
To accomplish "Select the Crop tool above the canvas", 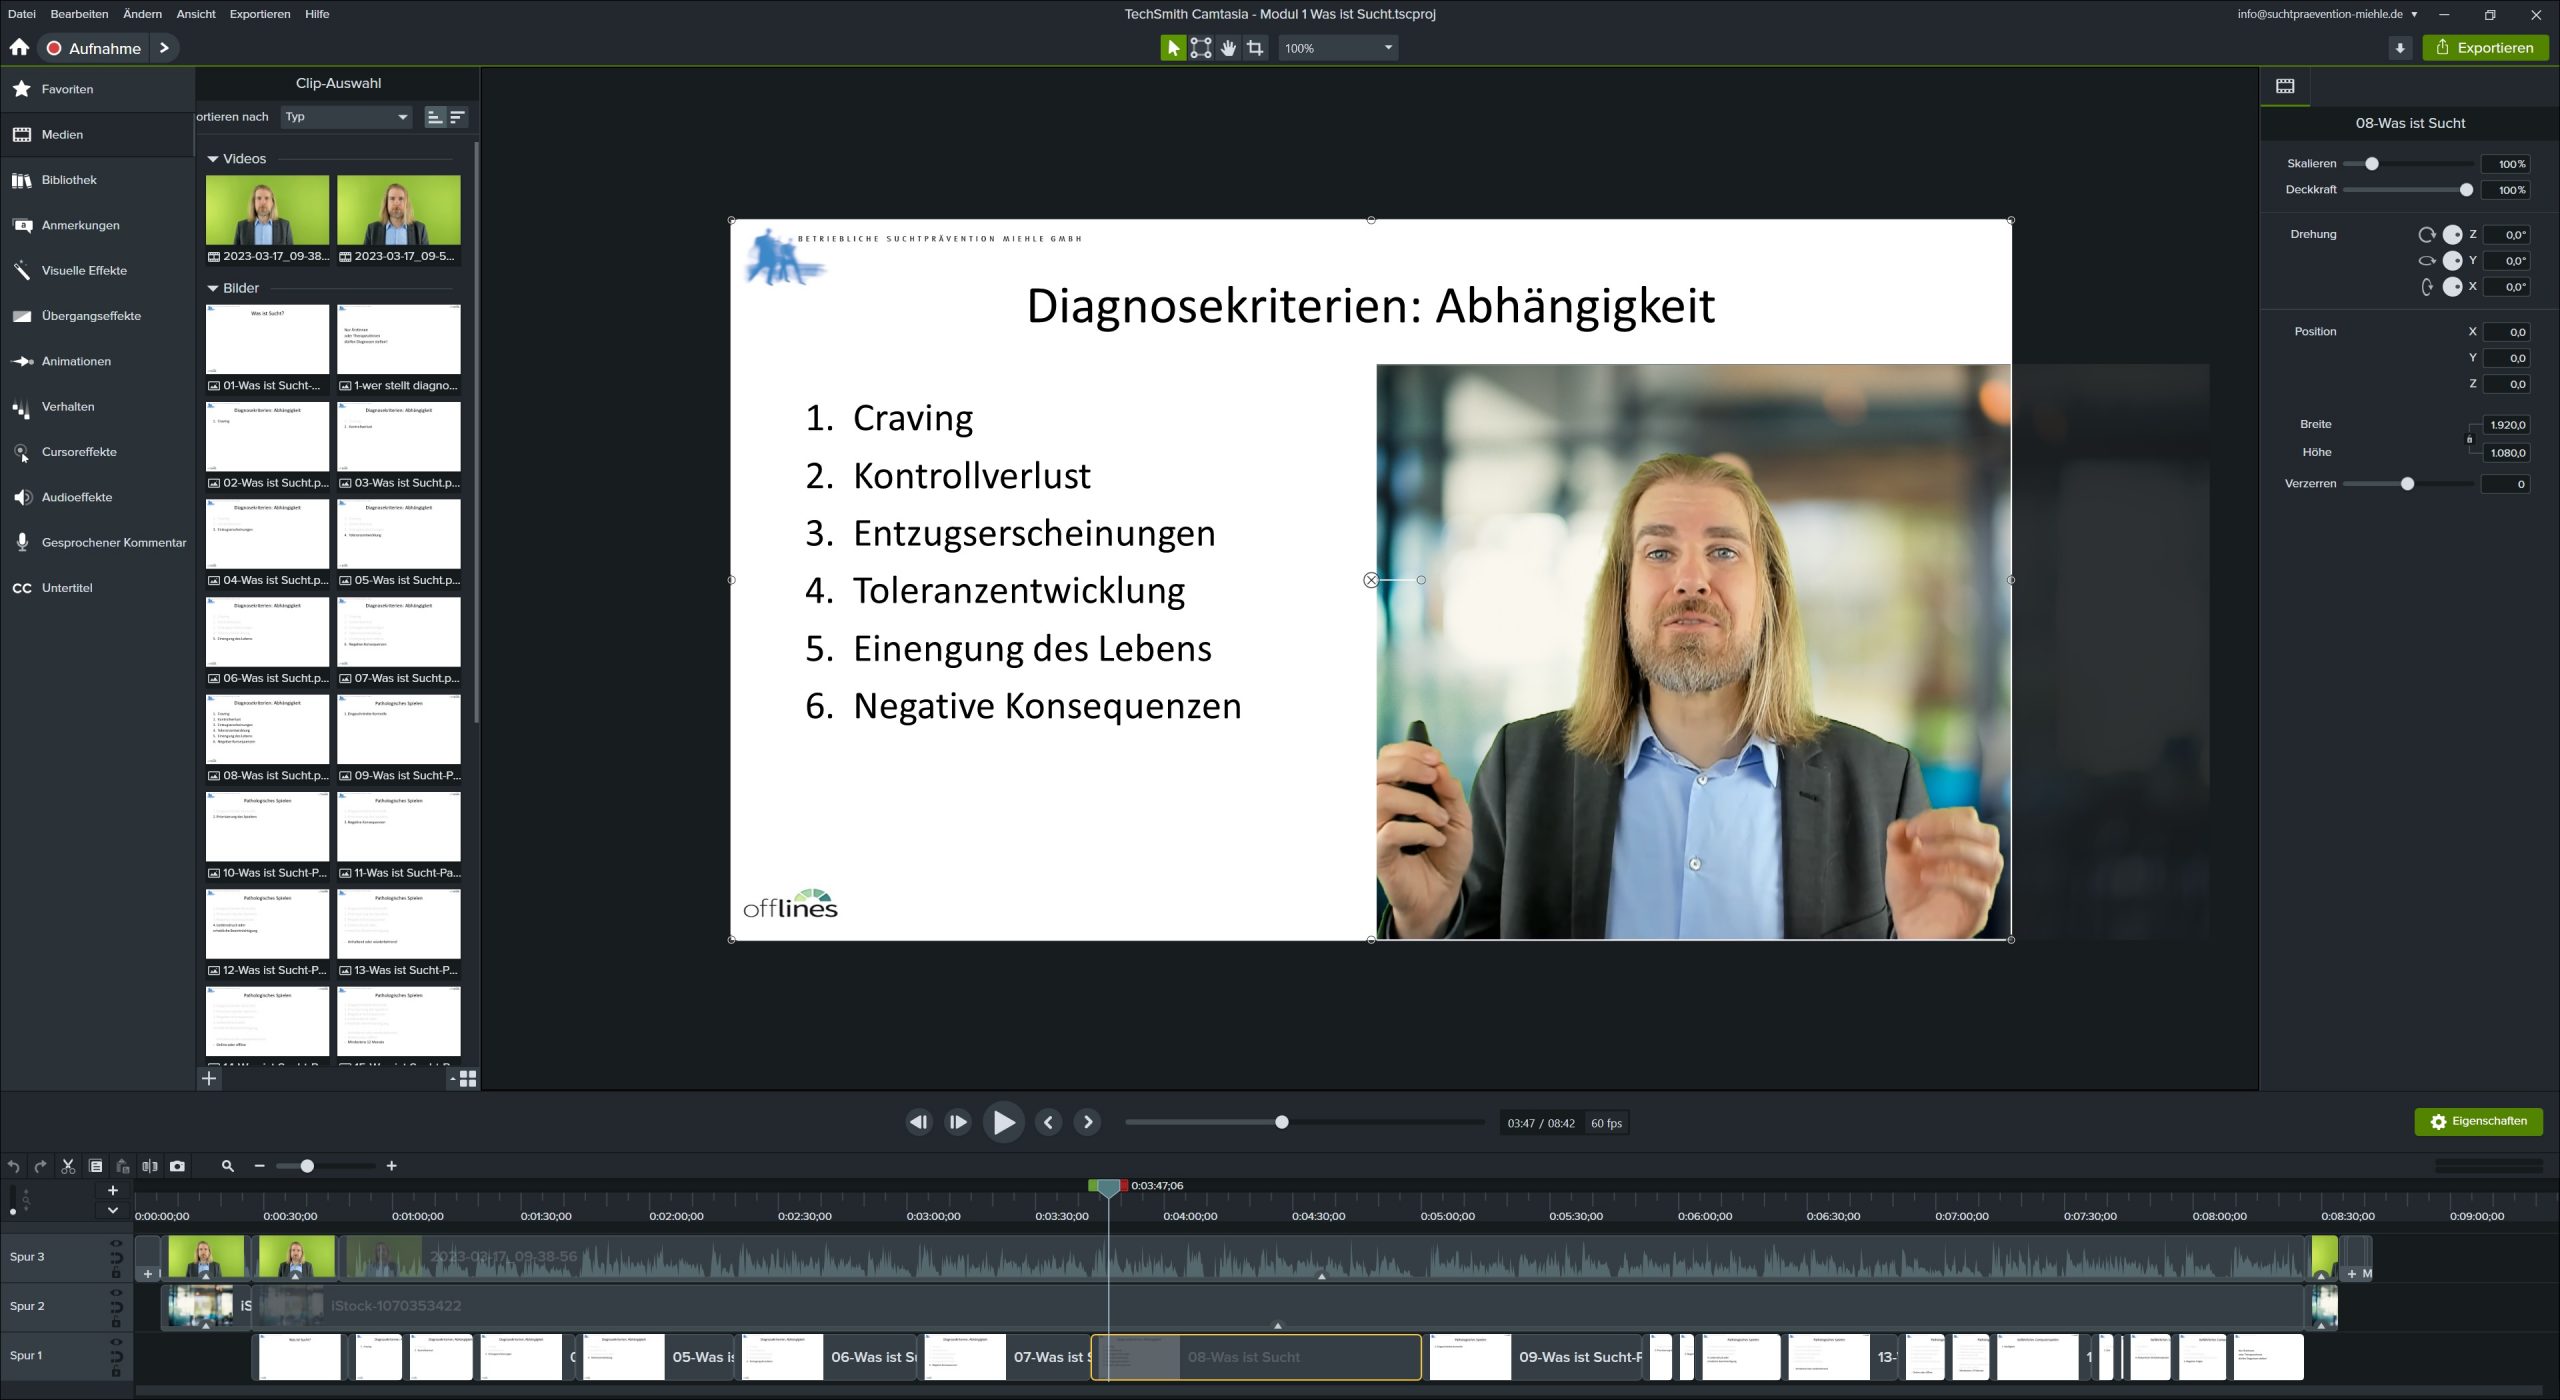I will (x=1255, y=47).
